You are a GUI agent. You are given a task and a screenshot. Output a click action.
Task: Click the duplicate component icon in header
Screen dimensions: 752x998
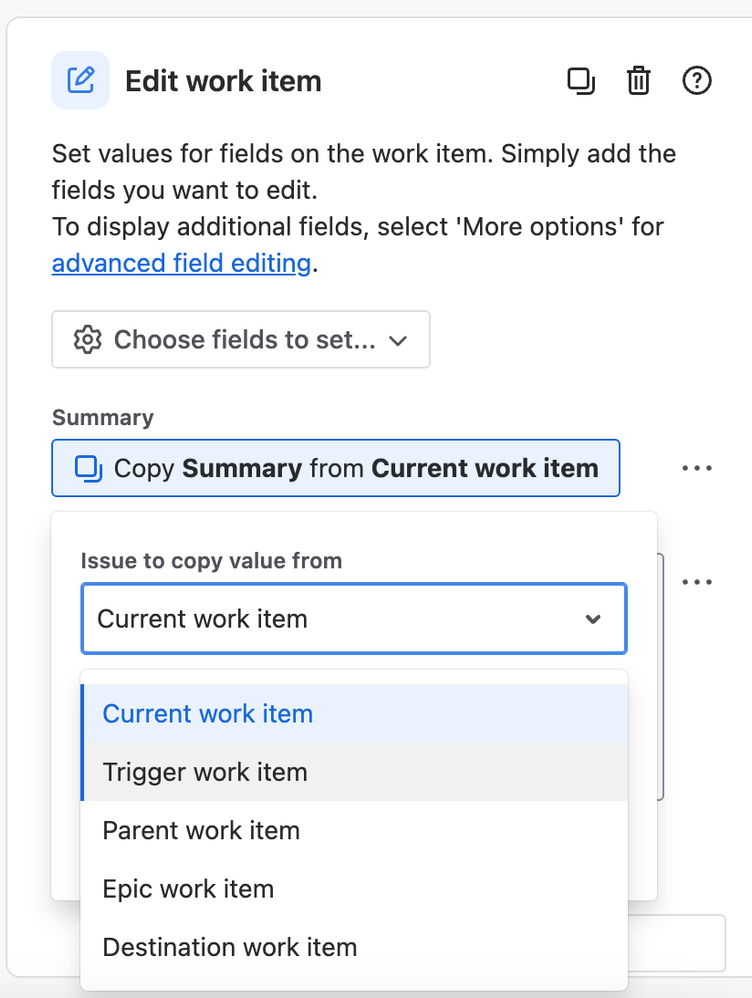tap(581, 81)
